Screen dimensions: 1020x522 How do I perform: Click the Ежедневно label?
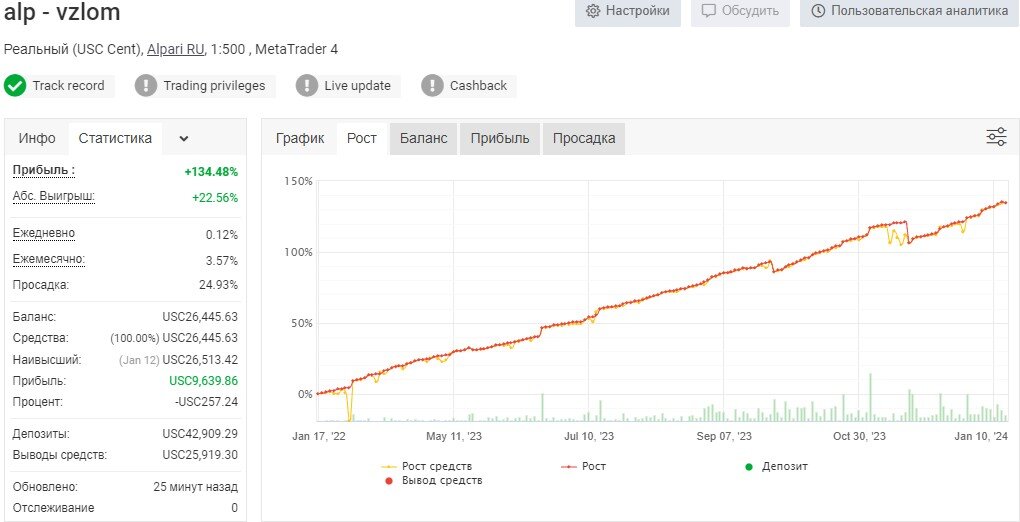point(44,233)
